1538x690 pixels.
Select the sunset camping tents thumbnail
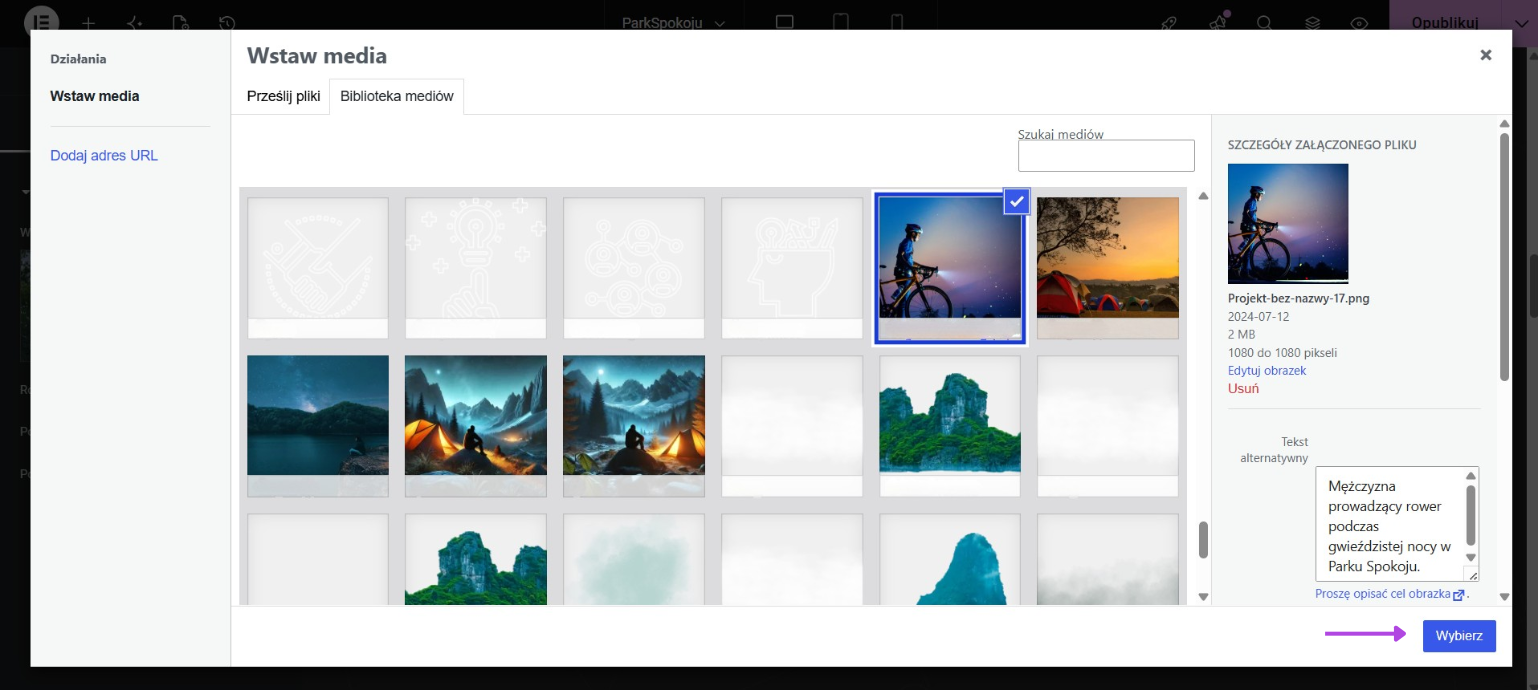point(1108,268)
